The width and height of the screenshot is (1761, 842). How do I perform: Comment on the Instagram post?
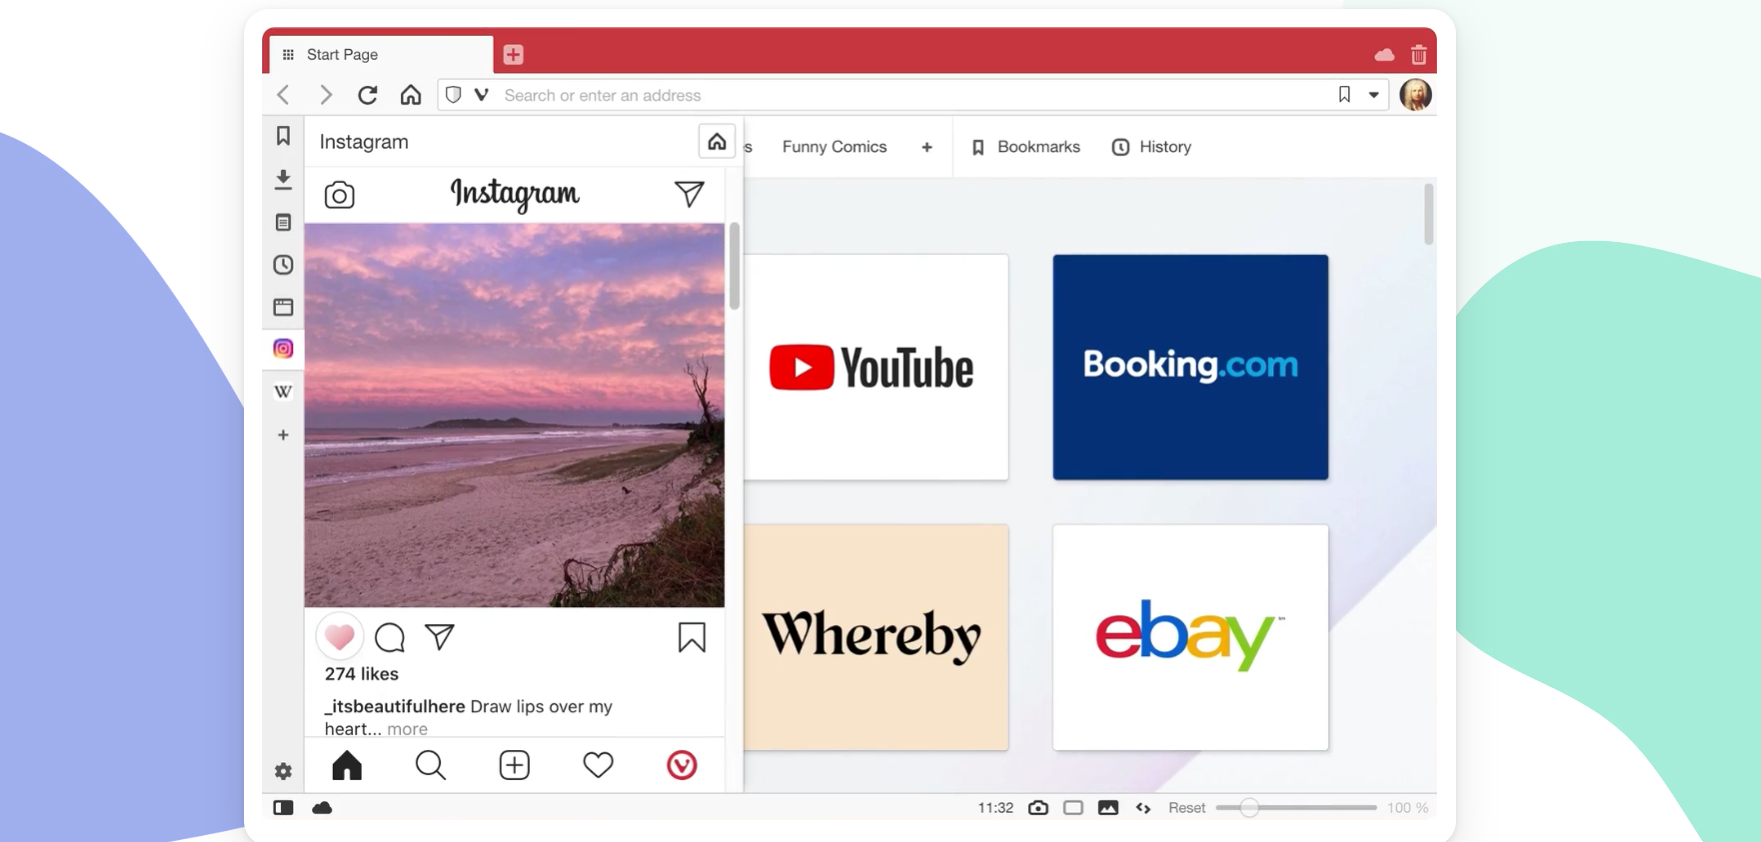(x=390, y=637)
